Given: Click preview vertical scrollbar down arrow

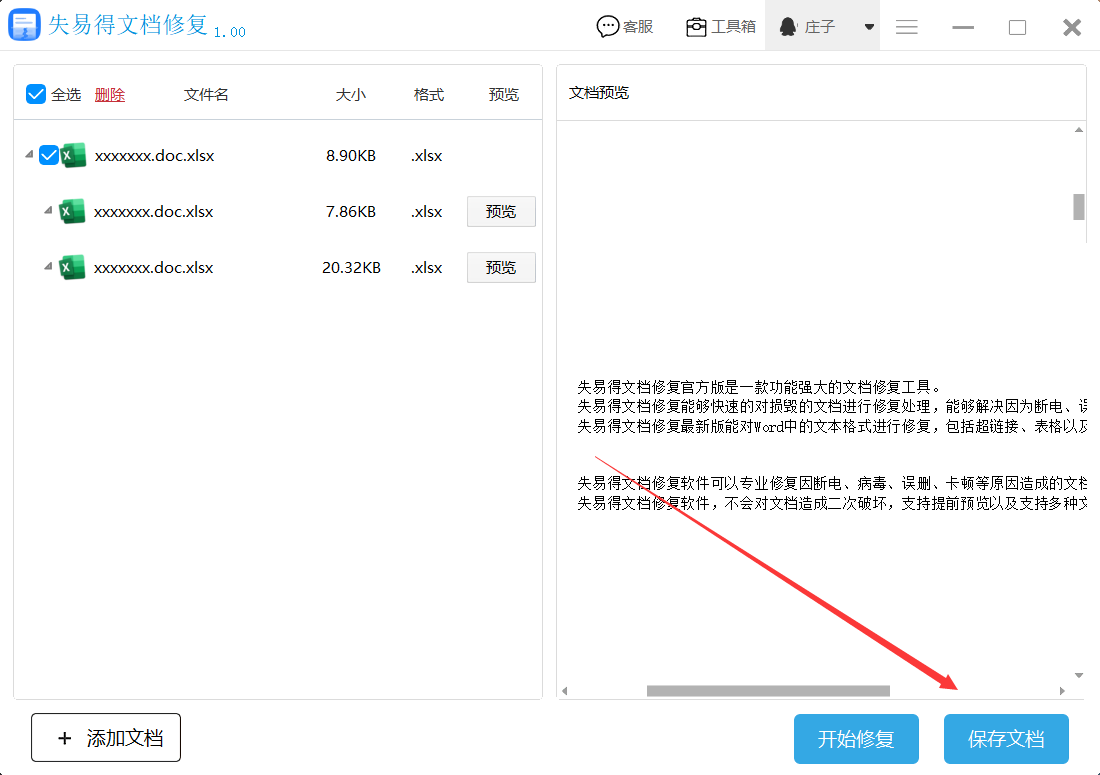Looking at the screenshot, I should (x=1079, y=675).
